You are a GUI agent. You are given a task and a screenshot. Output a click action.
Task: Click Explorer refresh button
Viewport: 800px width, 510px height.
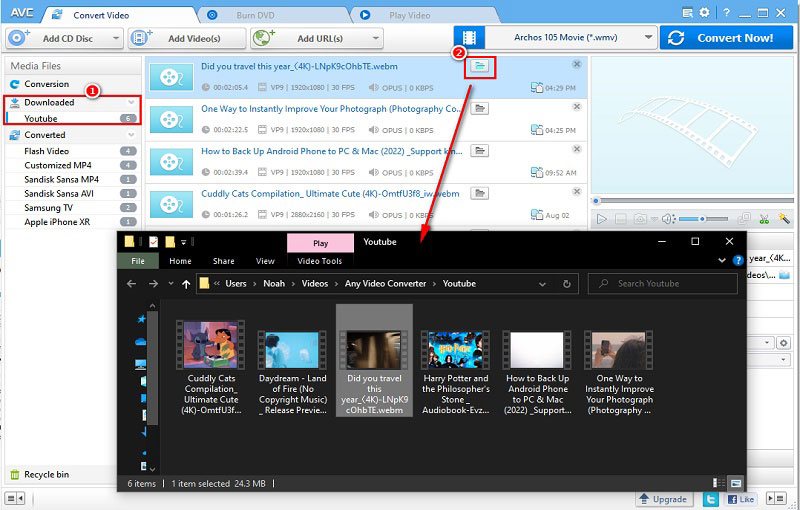pyautogui.click(x=567, y=284)
